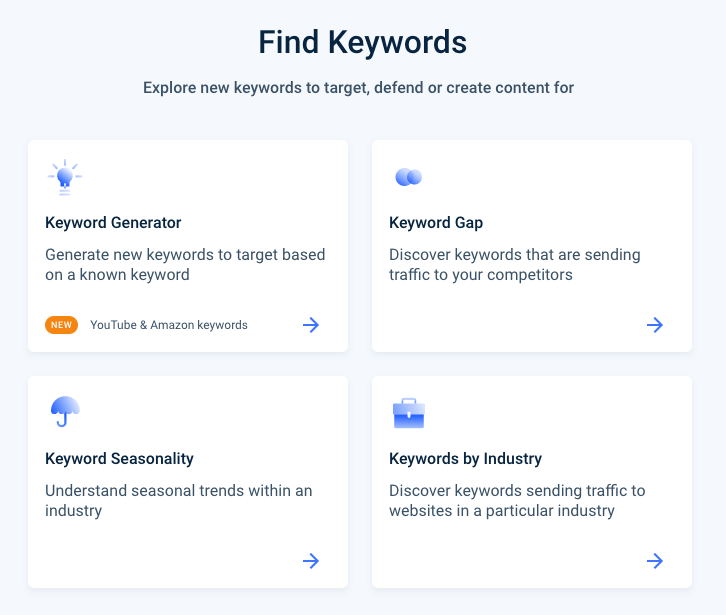Click the lightbulb icon on Keyword Generator
The height and width of the screenshot is (615, 726).
[65, 177]
